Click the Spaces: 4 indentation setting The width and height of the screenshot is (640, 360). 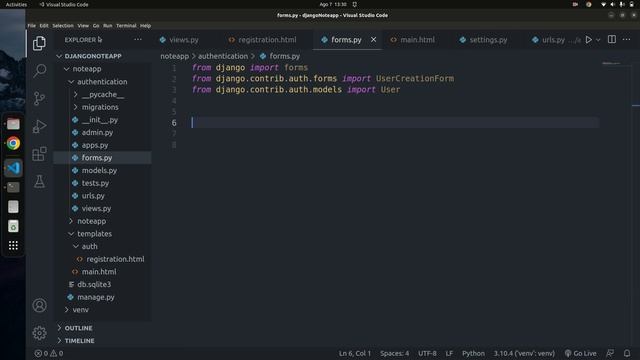point(394,353)
